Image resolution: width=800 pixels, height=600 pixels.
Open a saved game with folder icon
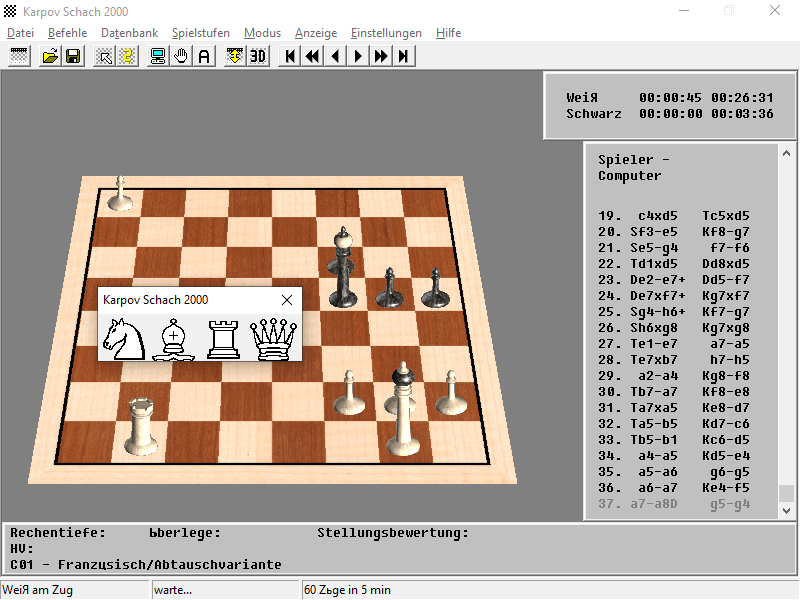click(50, 56)
